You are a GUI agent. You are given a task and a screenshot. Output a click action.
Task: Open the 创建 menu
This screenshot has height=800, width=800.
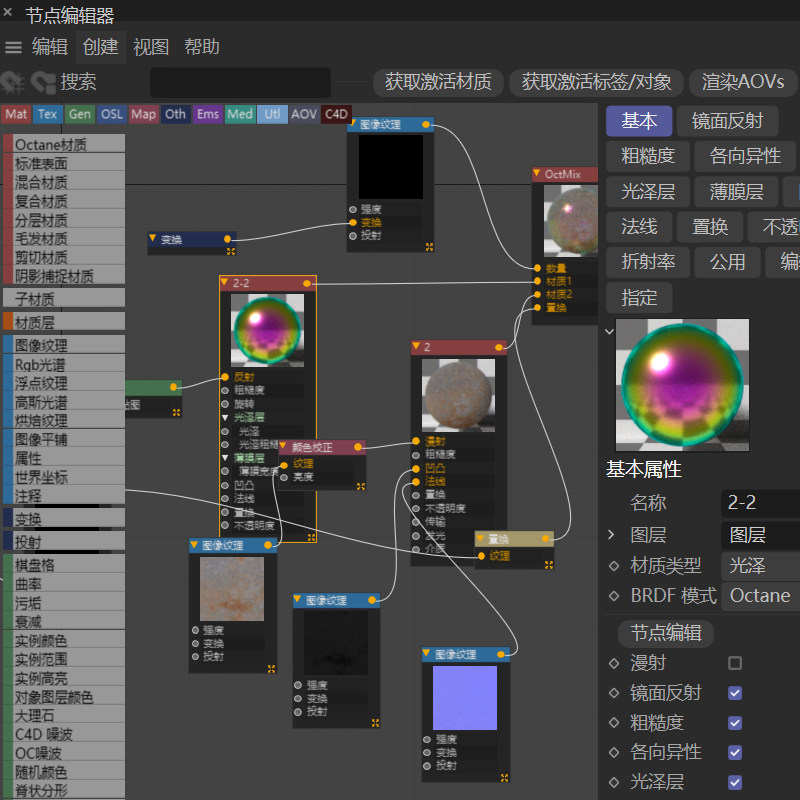click(x=101, y=46)
